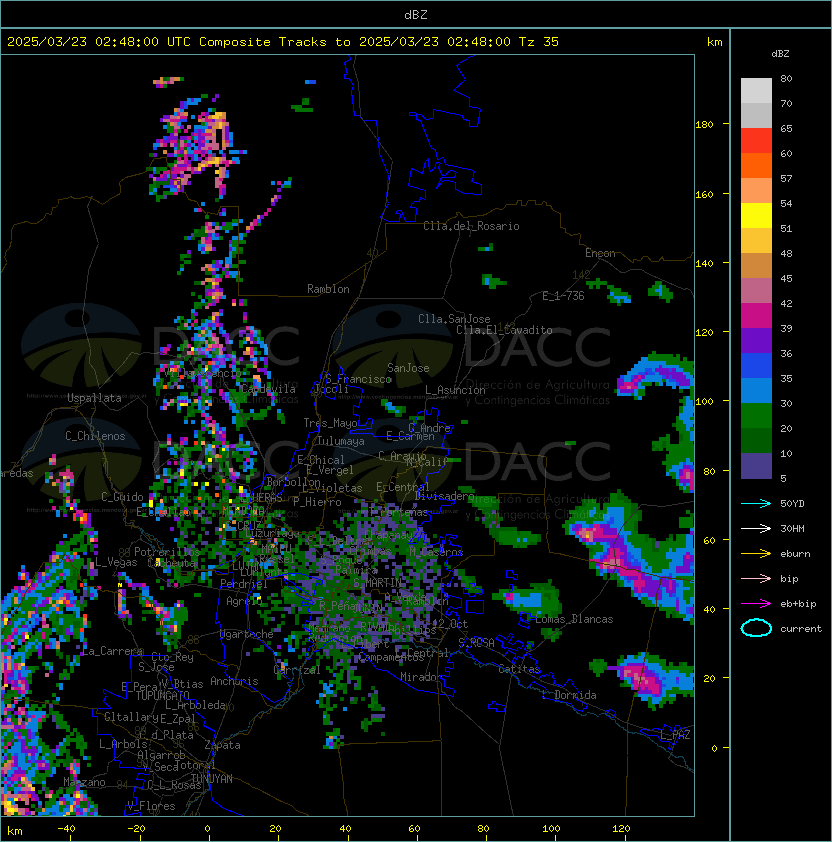The image size is (832, 842).
Task: Click the C_Chilenos map label
Action: (95, 436)
